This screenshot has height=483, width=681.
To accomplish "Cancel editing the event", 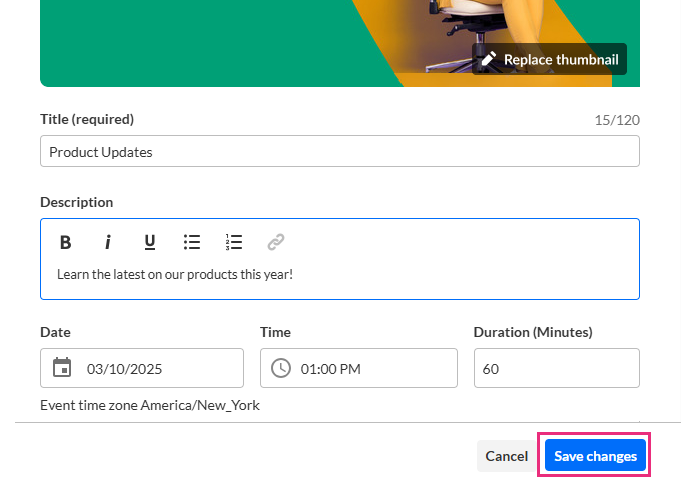I will click(x=506, y=456).
